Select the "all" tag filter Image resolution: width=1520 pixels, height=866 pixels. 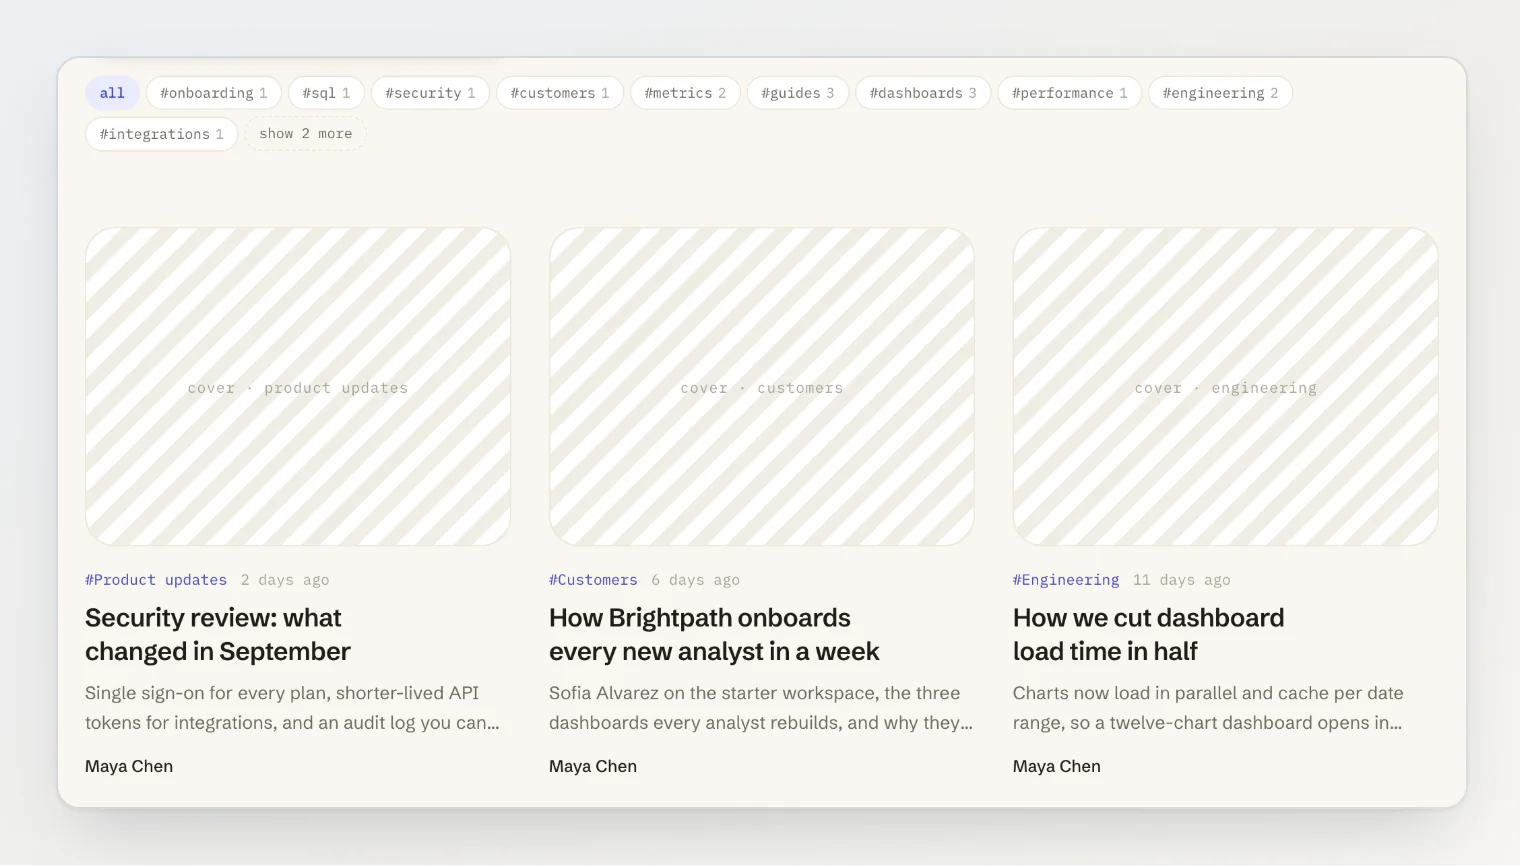pos(112,93)
